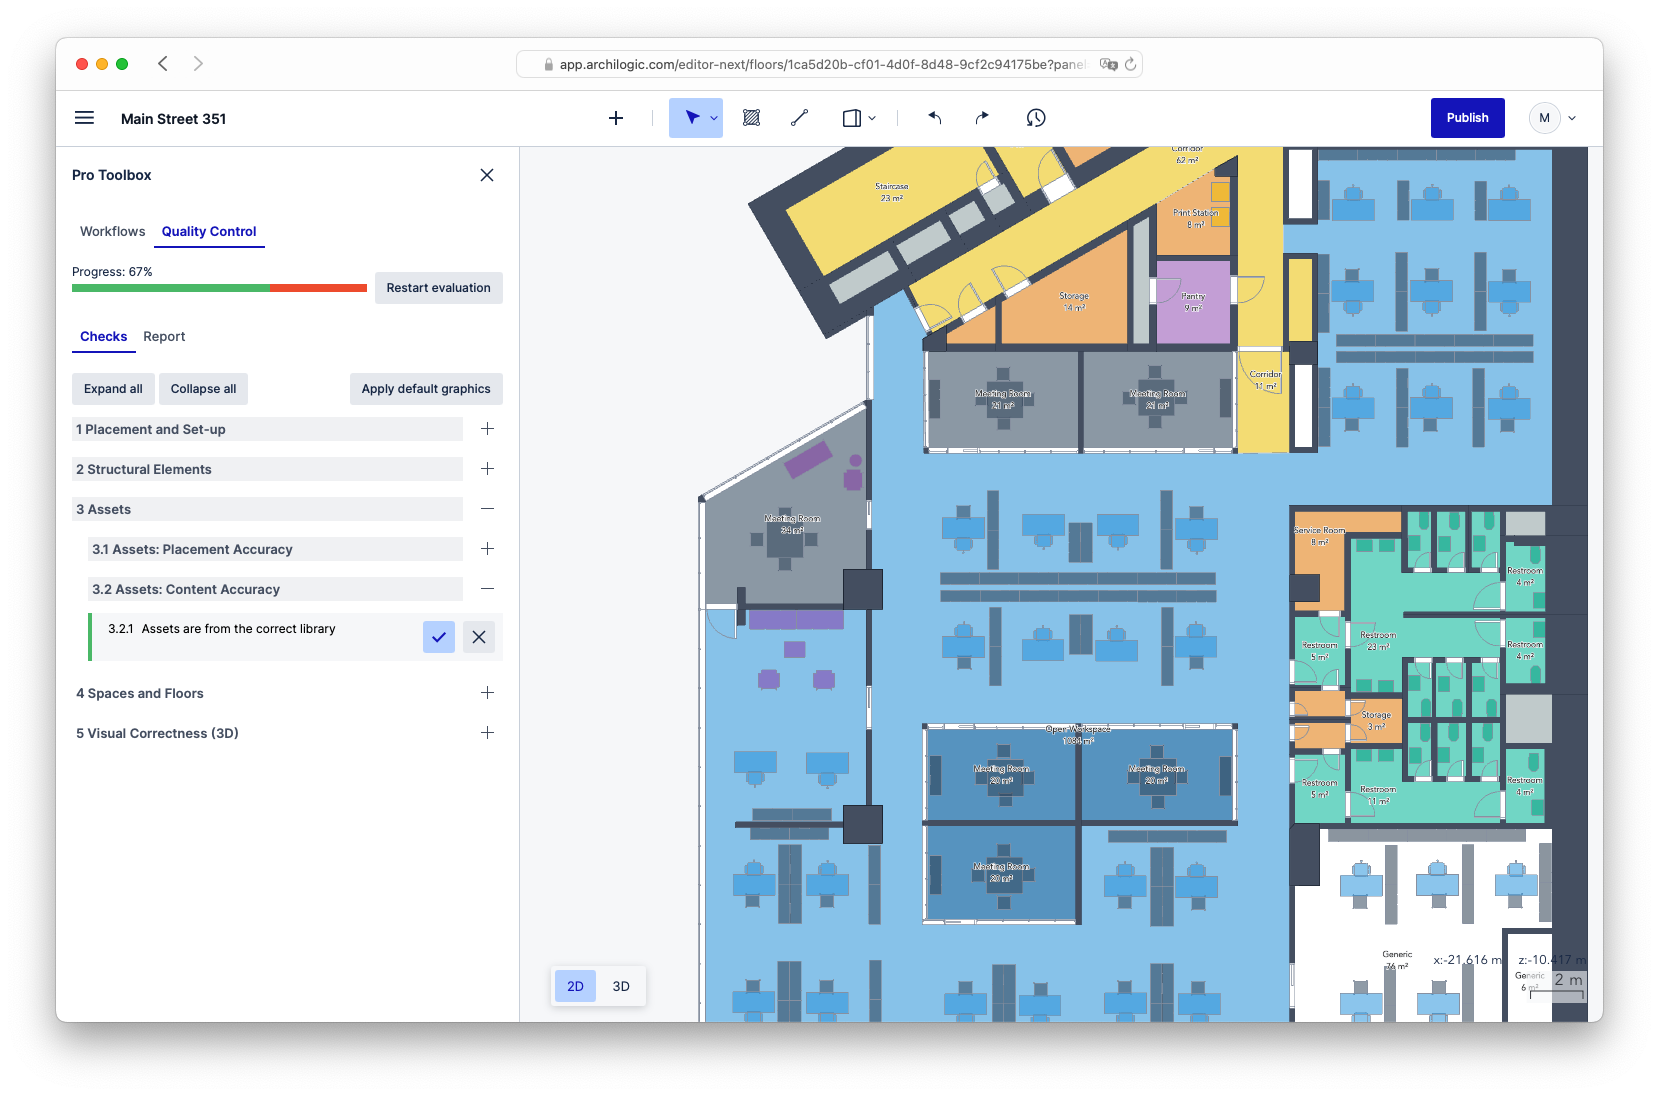Redo the last action

point(982,118)
